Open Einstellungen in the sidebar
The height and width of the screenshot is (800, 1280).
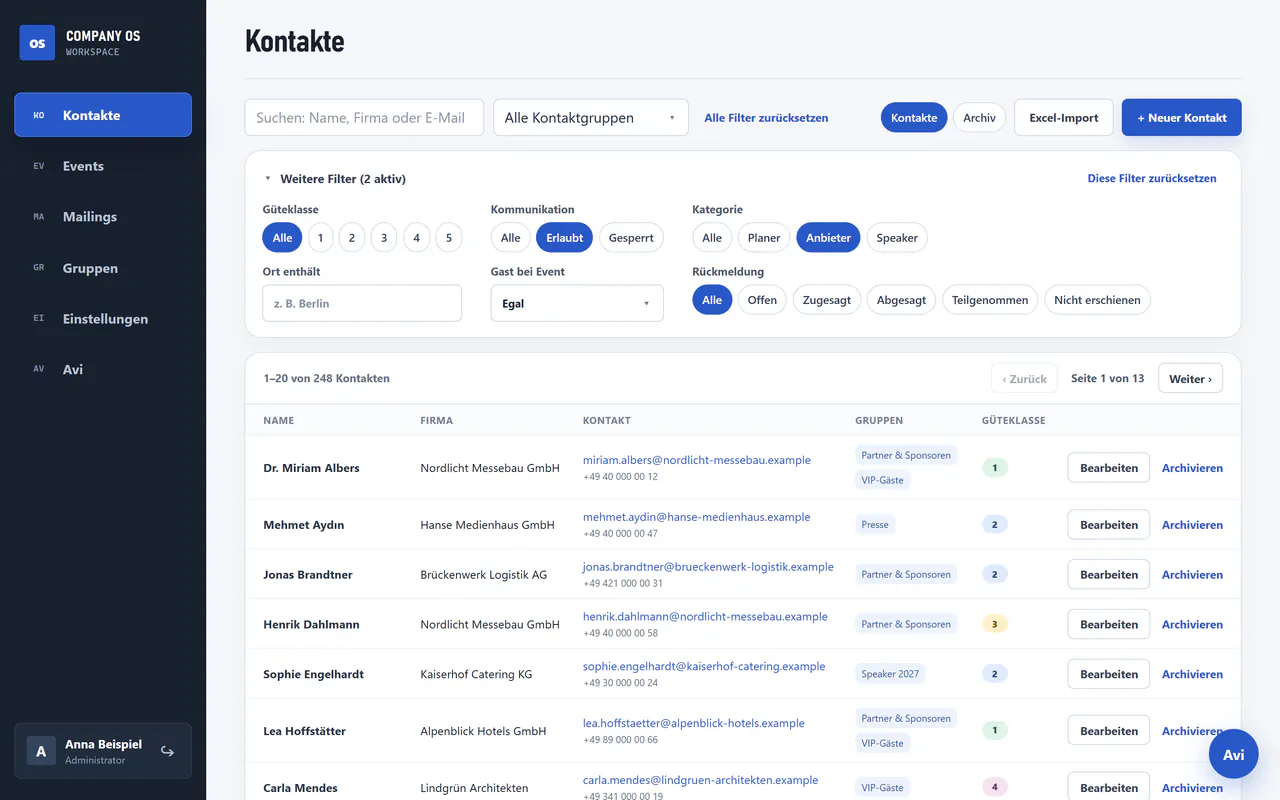(103, 319)
